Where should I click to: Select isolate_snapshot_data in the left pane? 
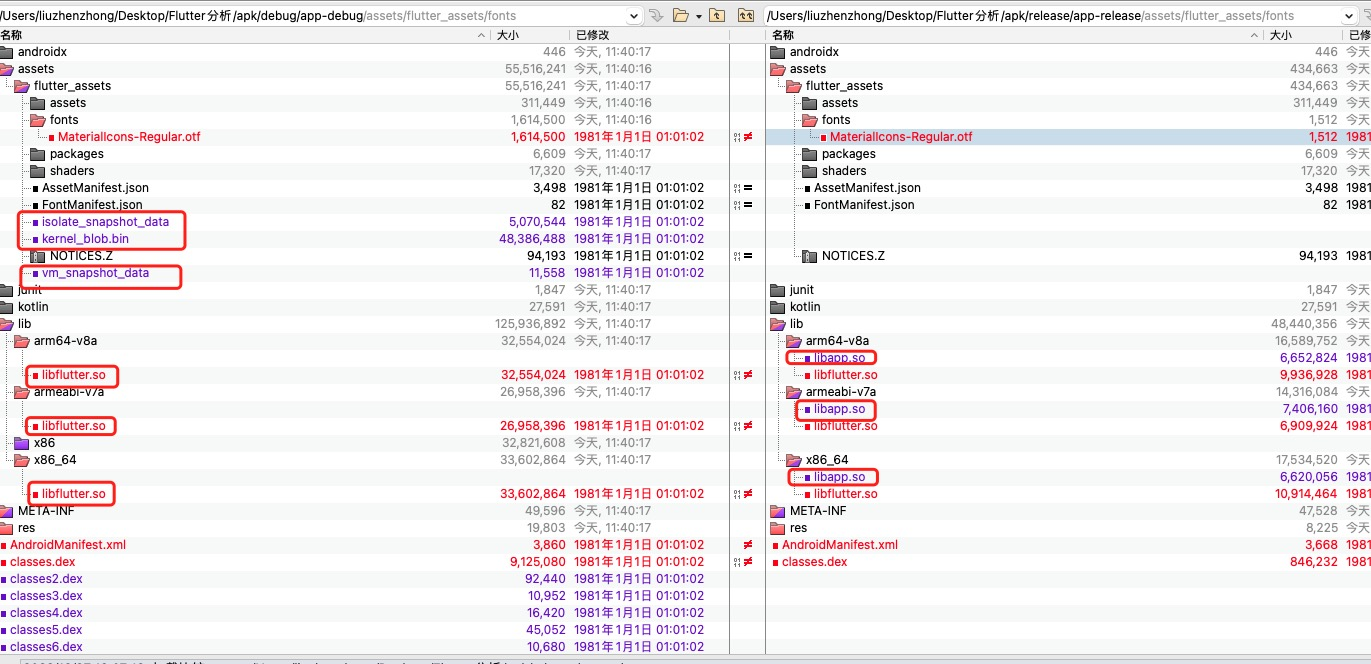pos(105,222)
